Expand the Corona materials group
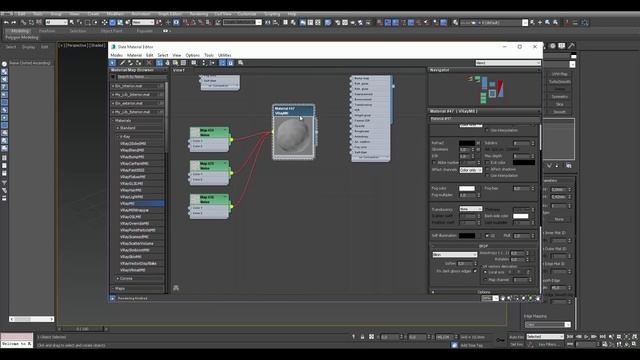640x360 pixels. coord(118,278)
